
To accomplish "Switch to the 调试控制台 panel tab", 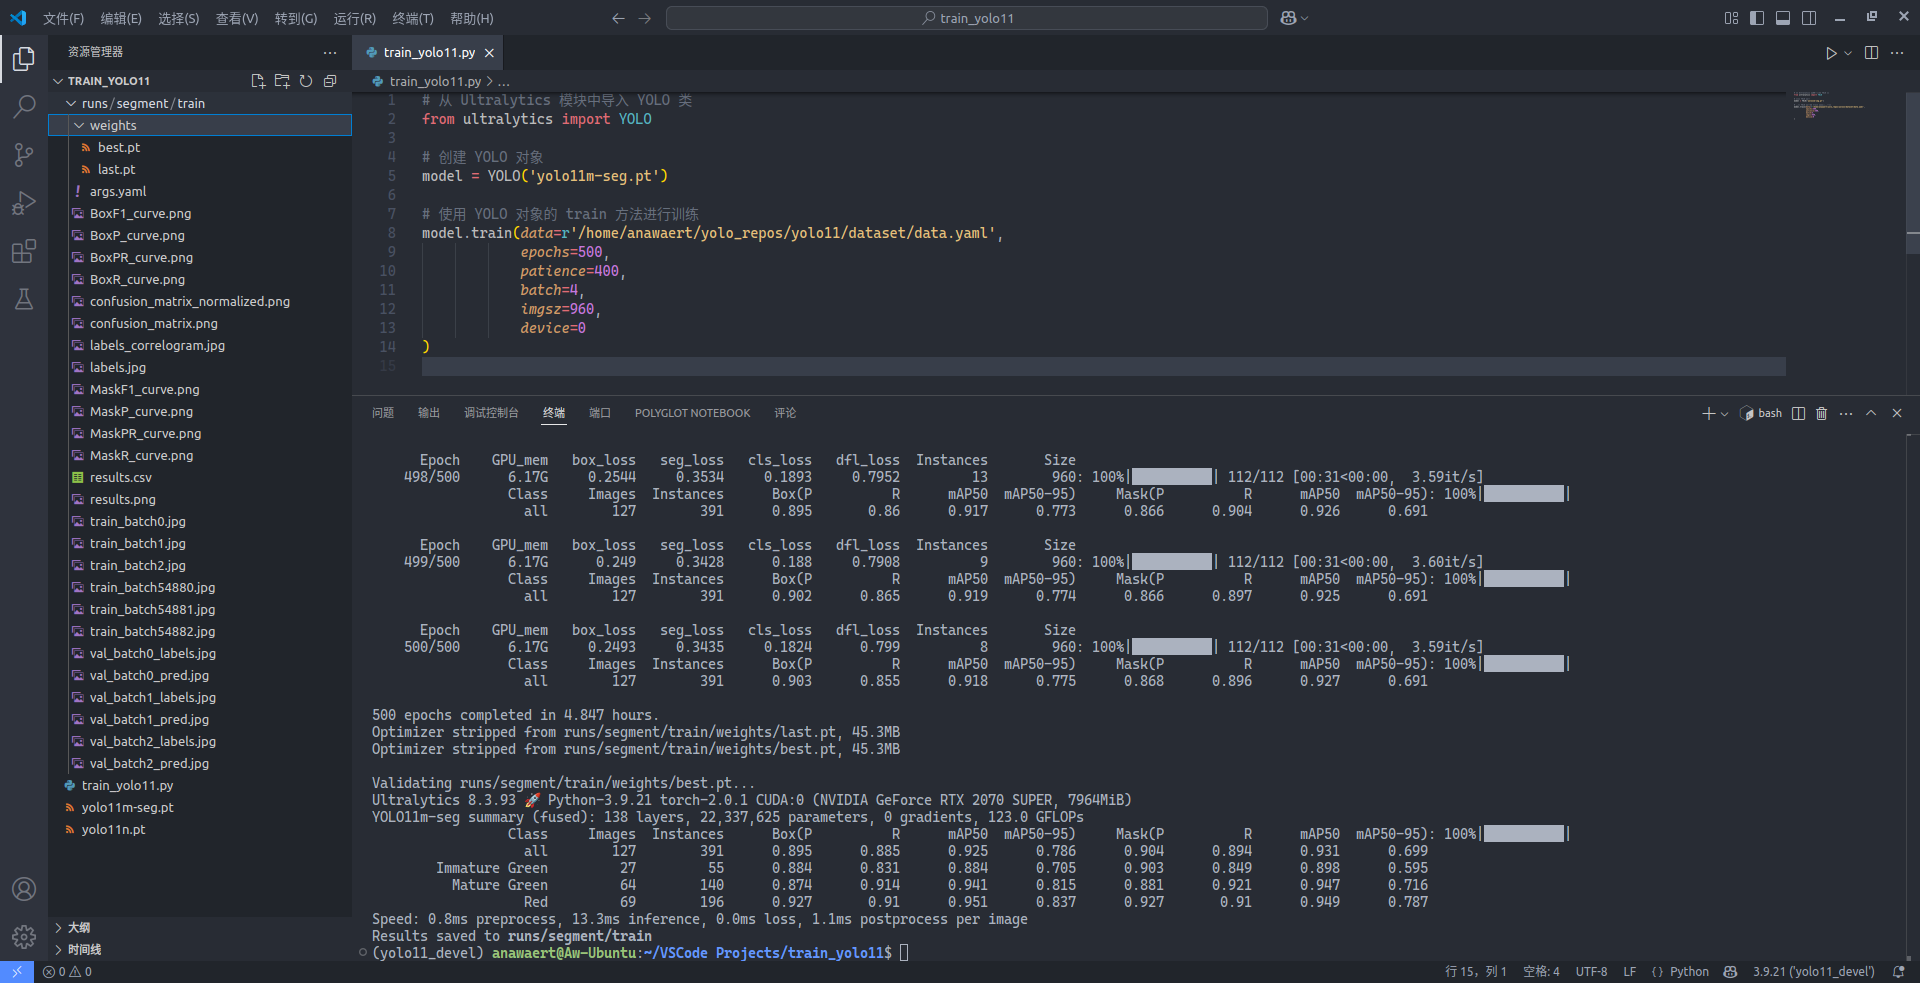I will point(490,413).
